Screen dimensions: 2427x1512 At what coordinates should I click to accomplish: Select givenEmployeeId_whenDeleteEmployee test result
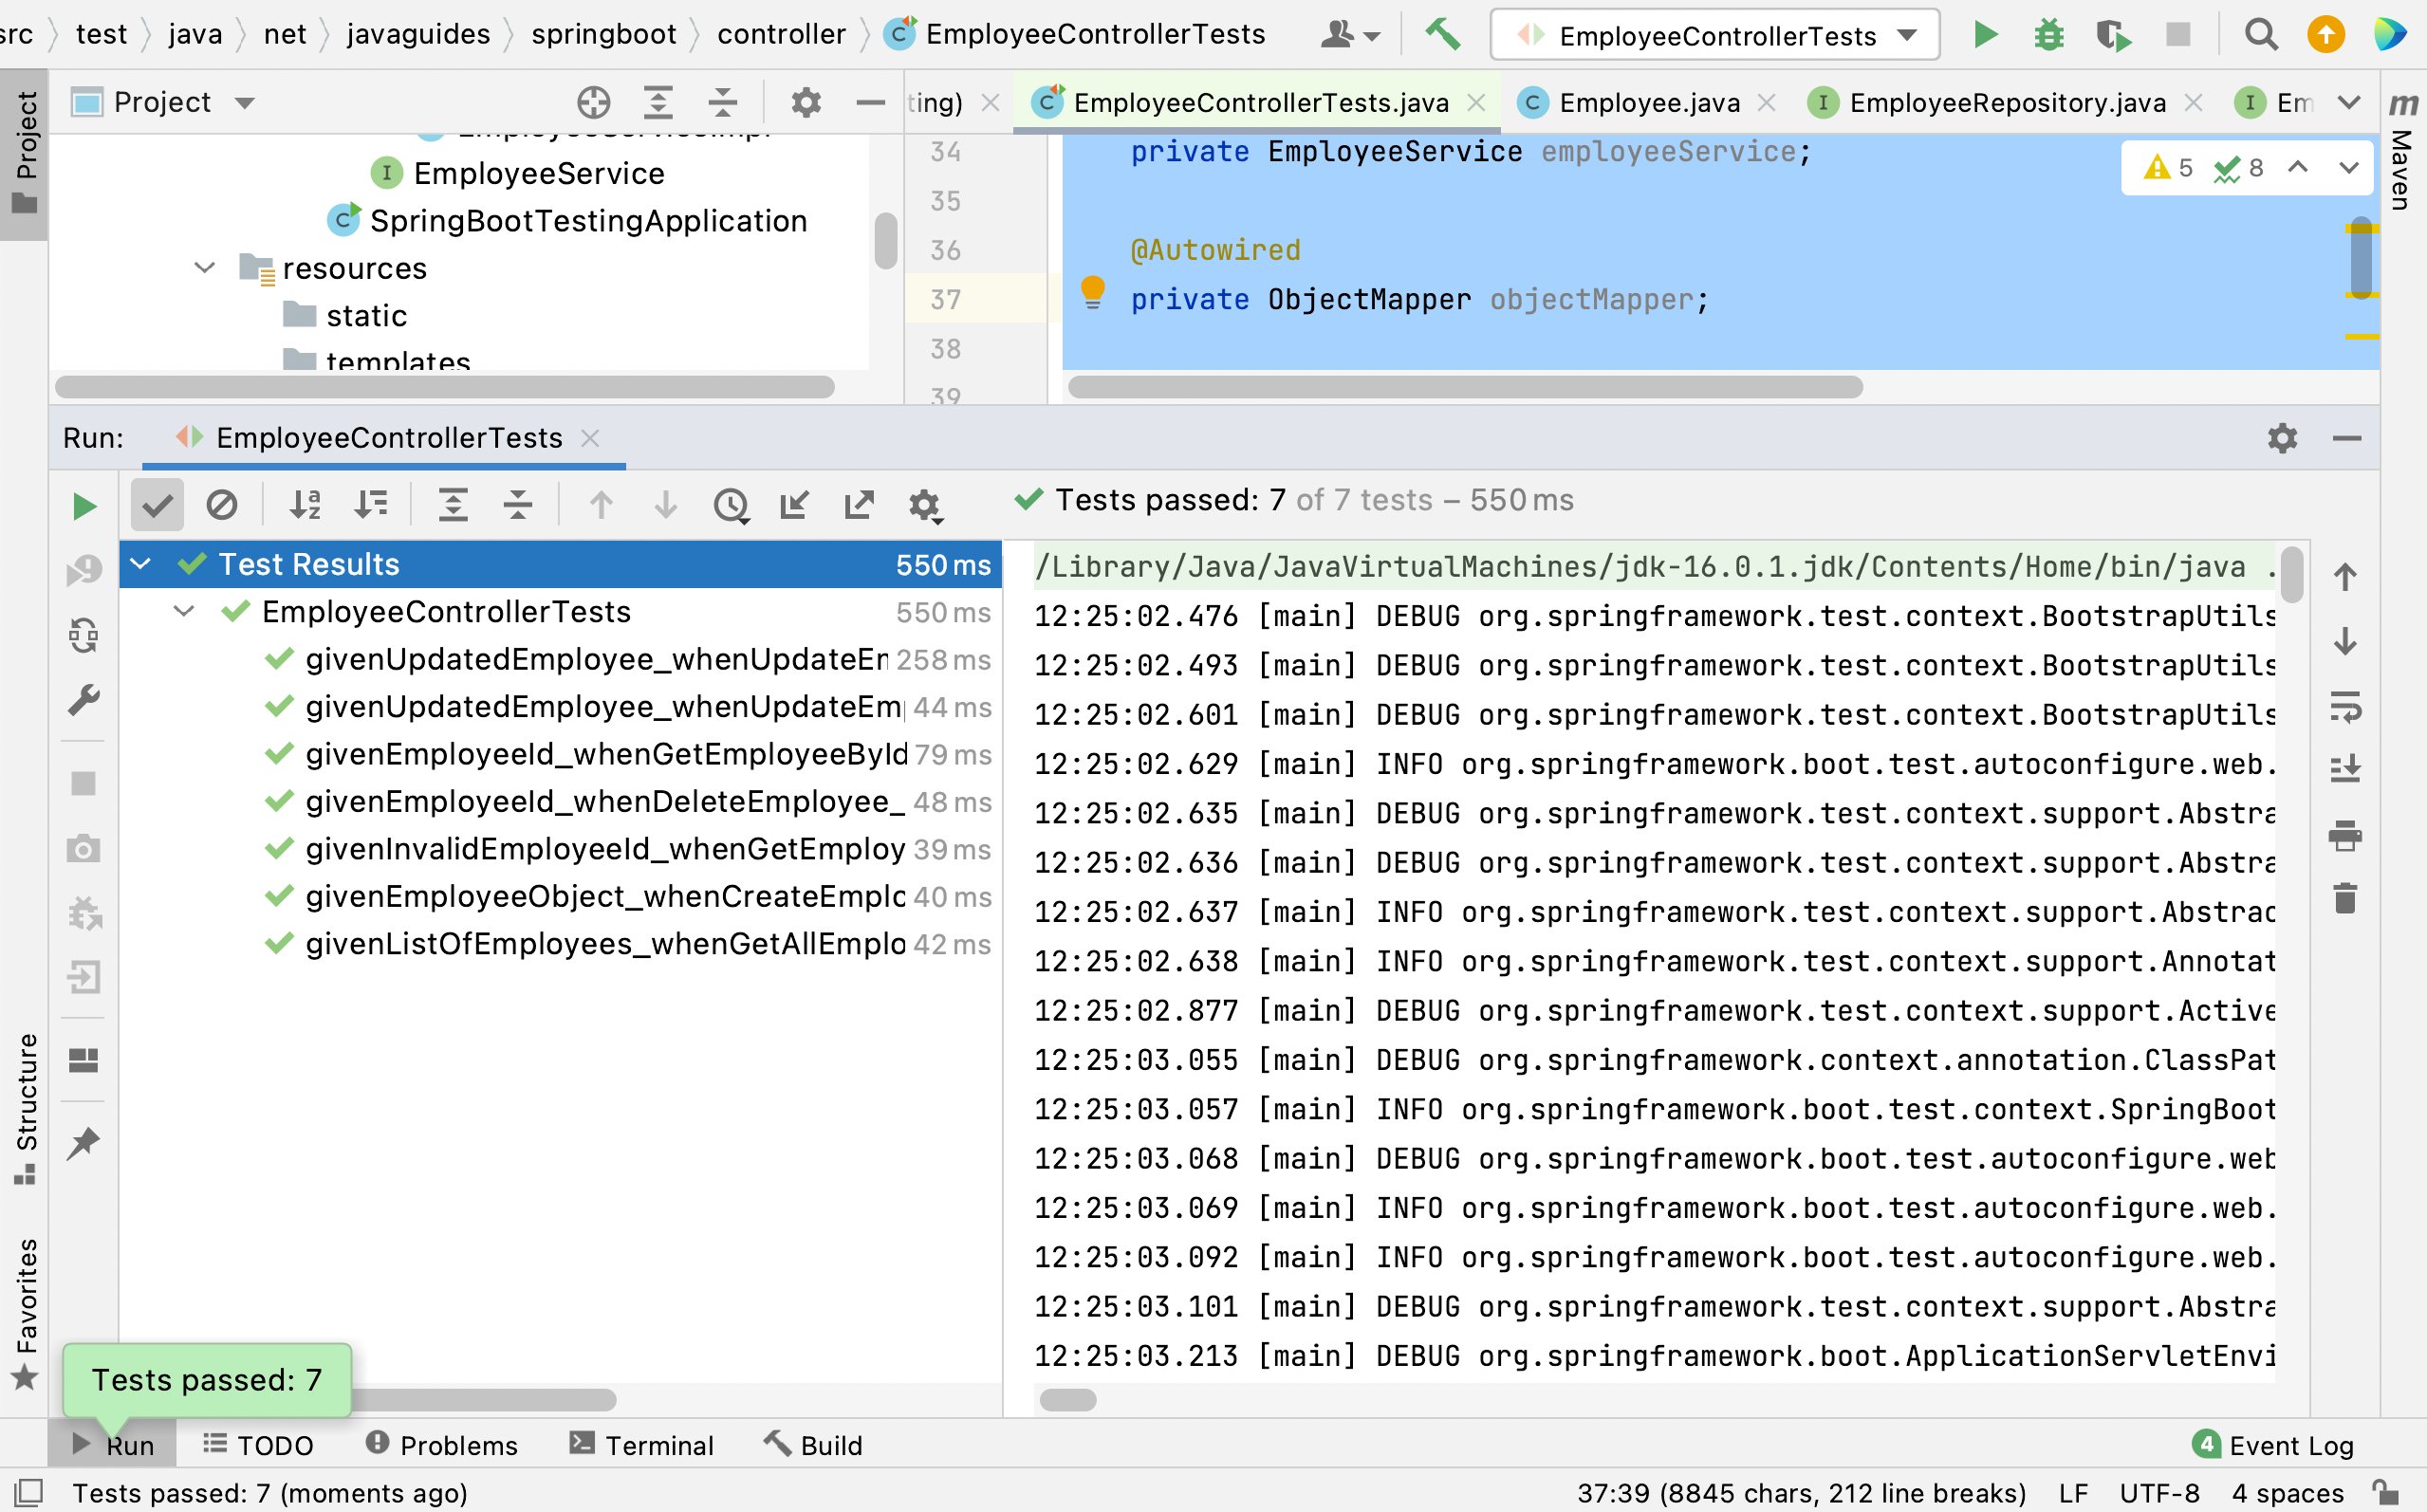point(561,801)
